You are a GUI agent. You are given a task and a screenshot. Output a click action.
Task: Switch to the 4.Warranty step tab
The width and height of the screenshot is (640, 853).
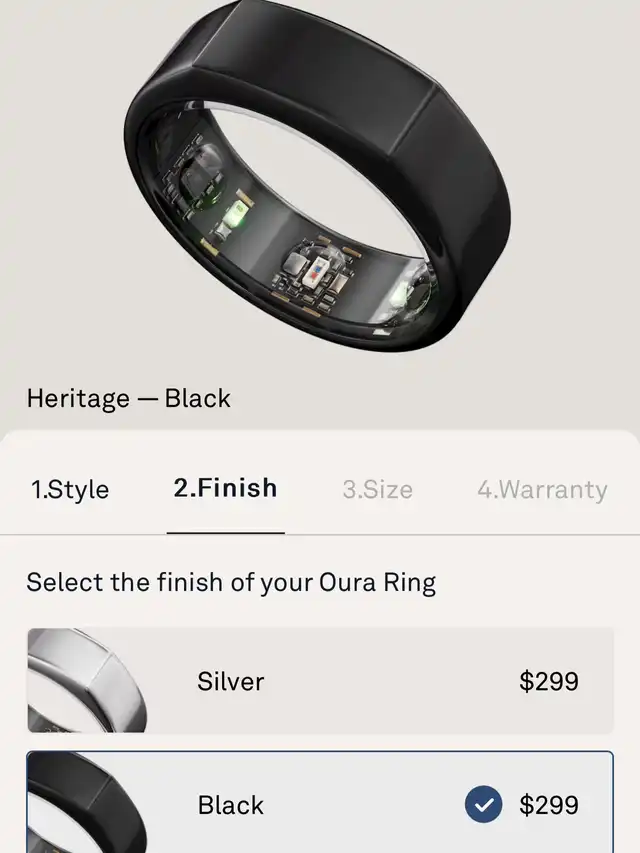[543, 489]
